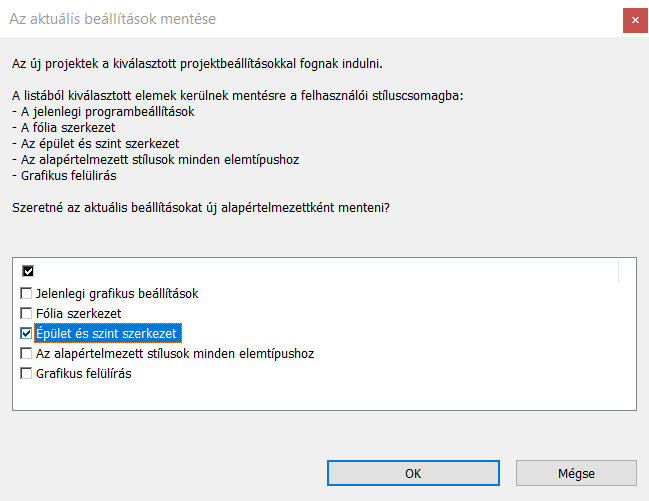Uncheck the Épület és szint szerkezet checkbox
Image resolution: width=649 pixels, height=501 pixels.
[x=27, y=334]
